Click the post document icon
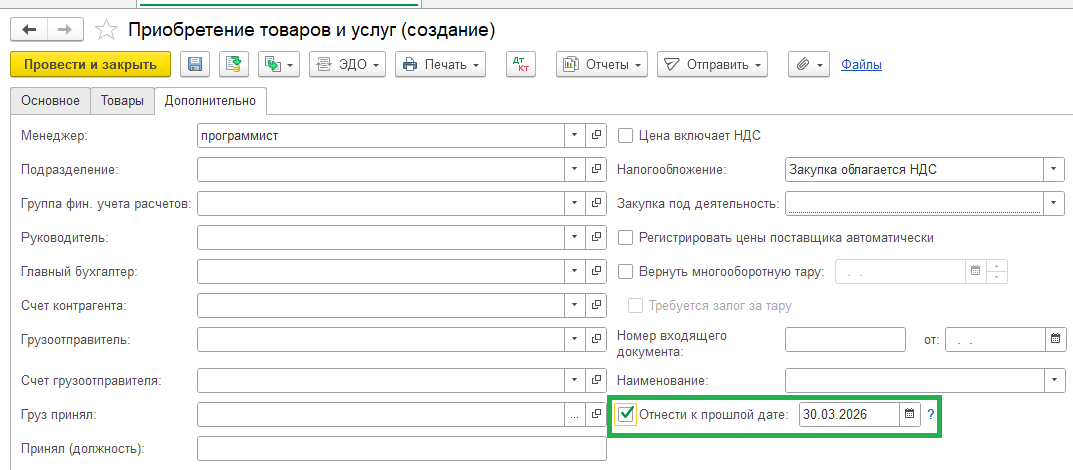The height and width of the screenshot is (470, 1073). point(232,65)
